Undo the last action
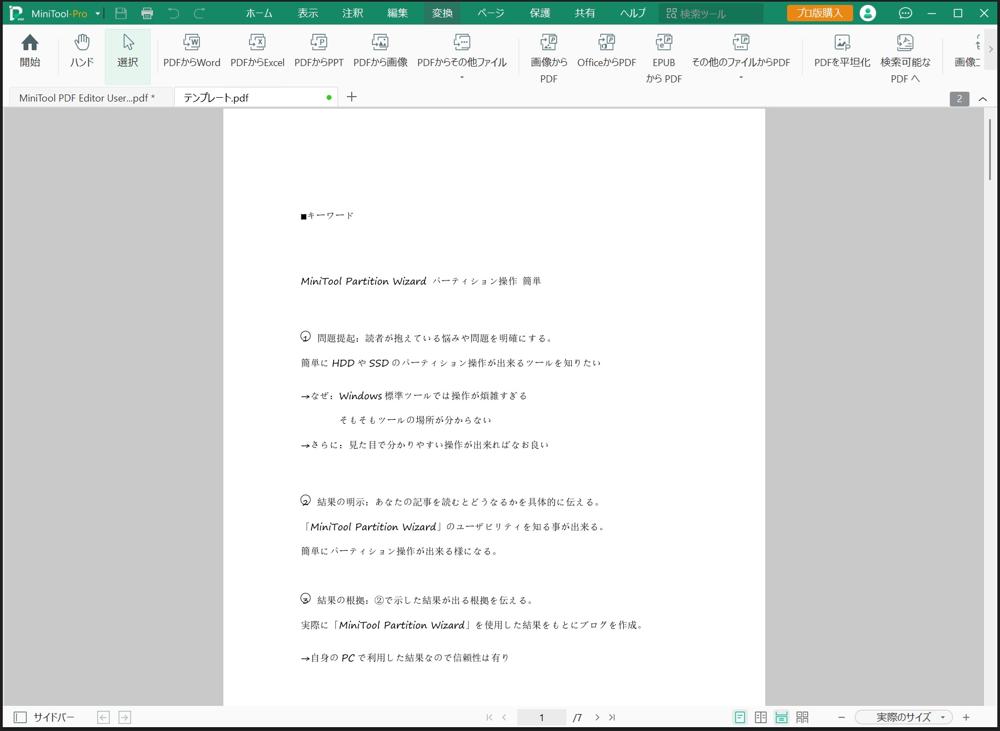This screenshot has width=1000, height=731. (173, 13)
